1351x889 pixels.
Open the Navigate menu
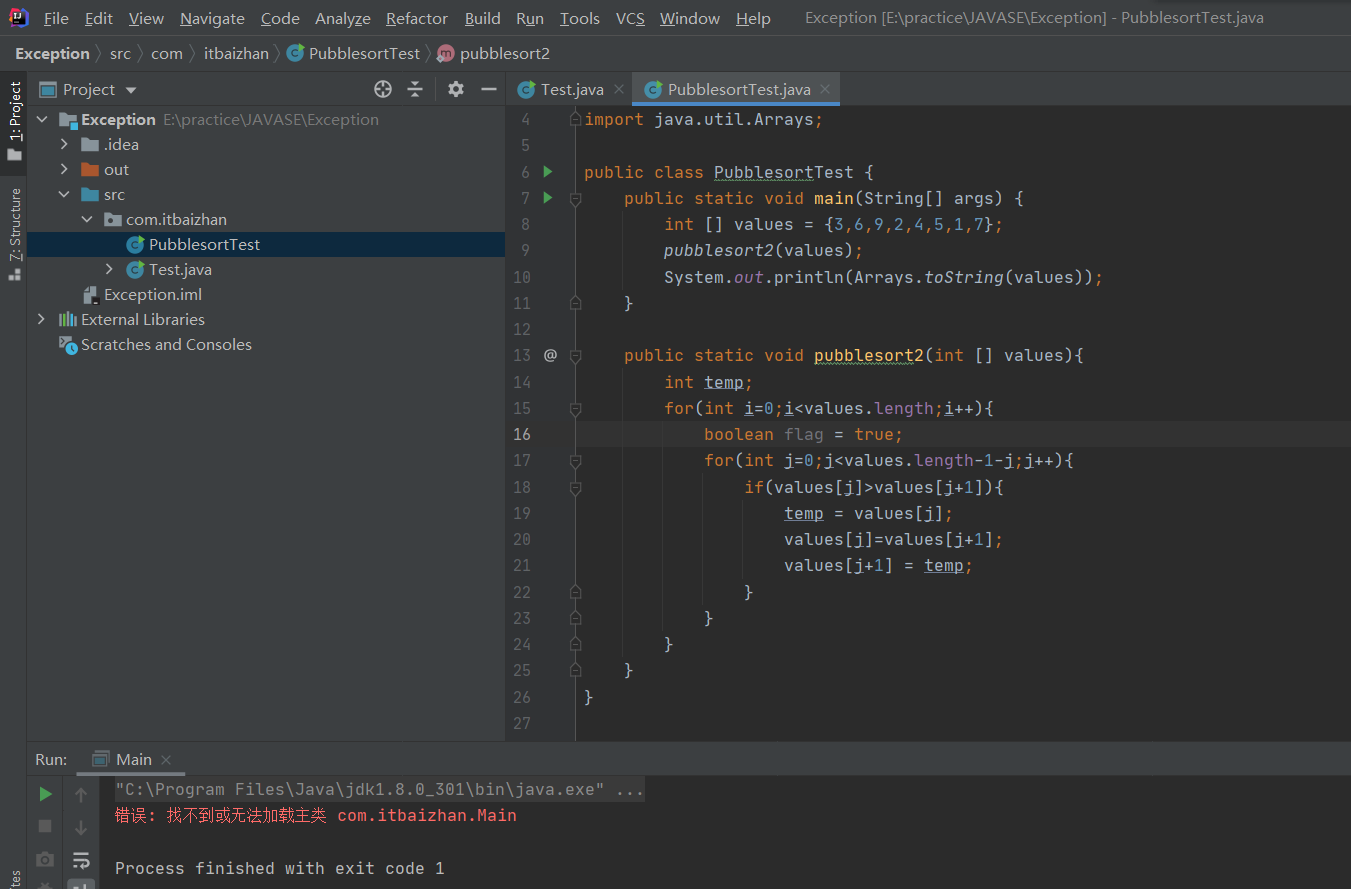212,18
